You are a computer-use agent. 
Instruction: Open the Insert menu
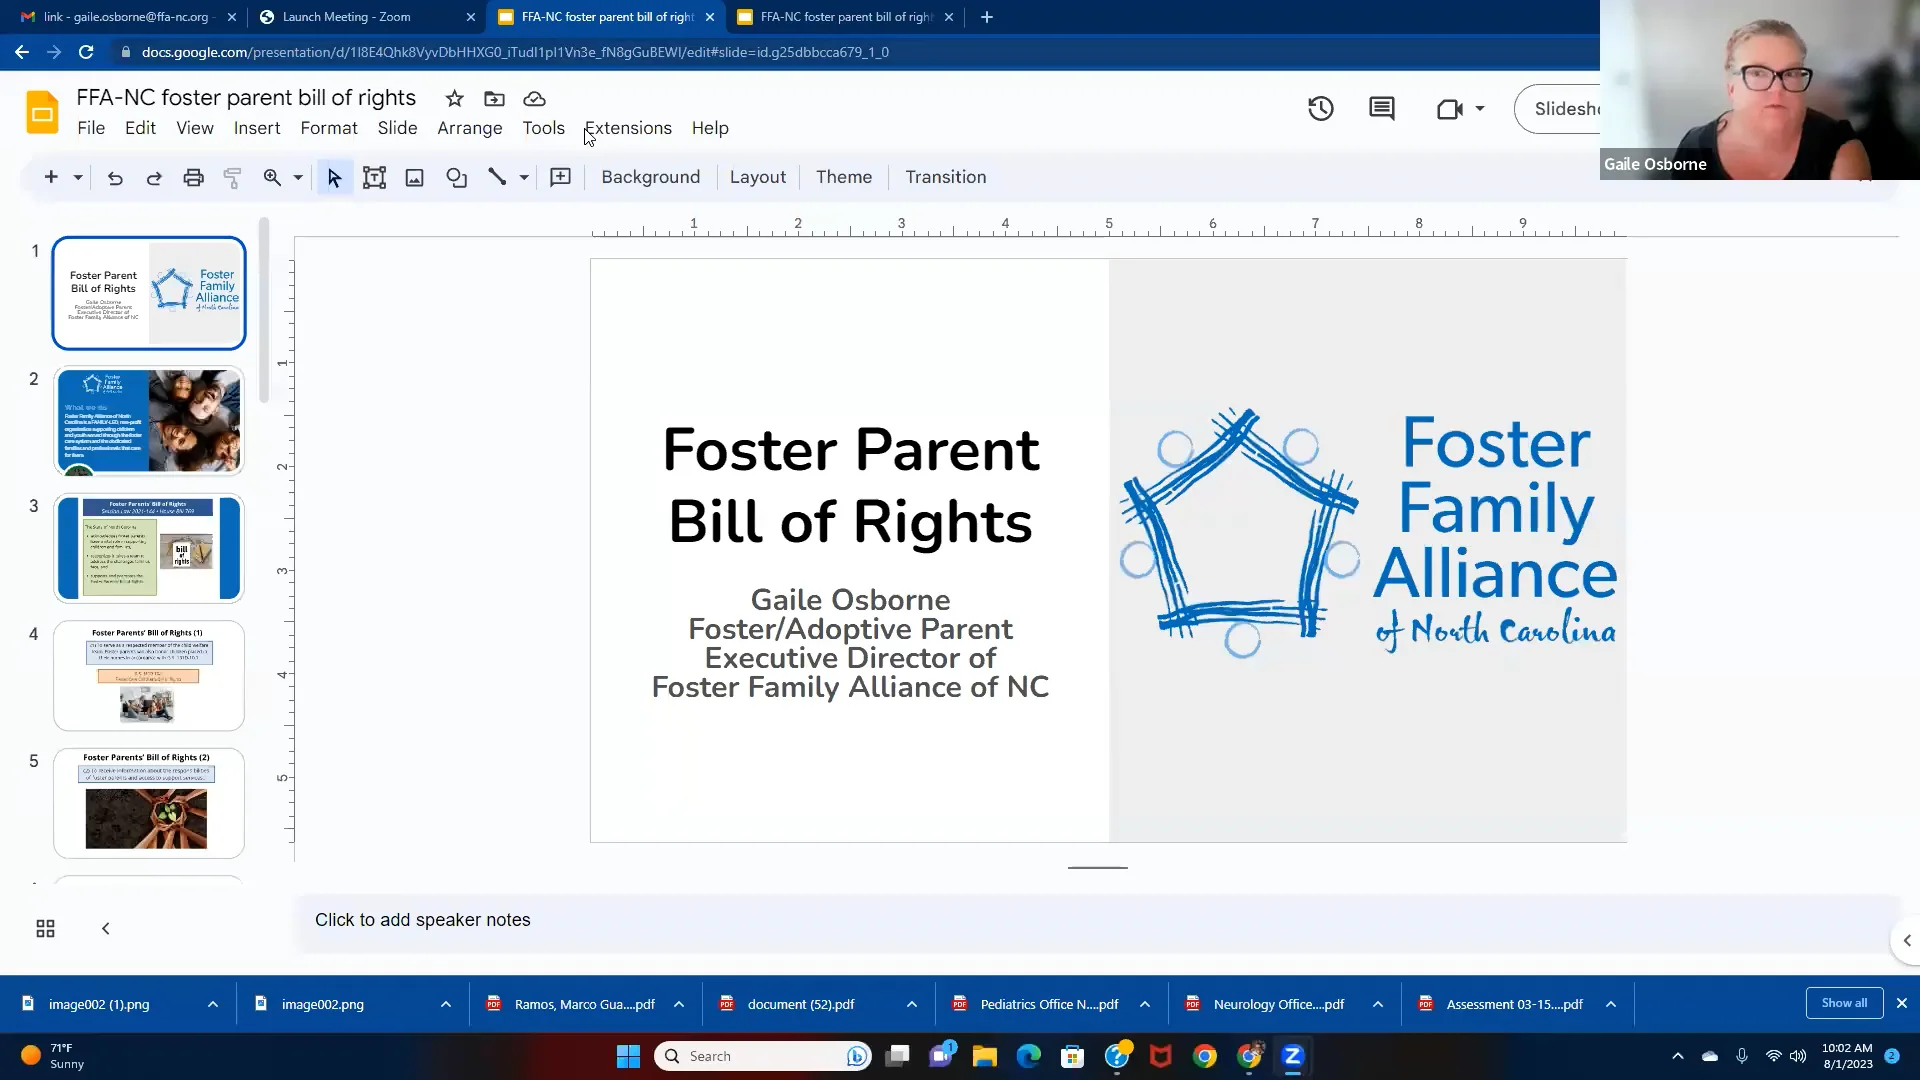coord(256,128)
